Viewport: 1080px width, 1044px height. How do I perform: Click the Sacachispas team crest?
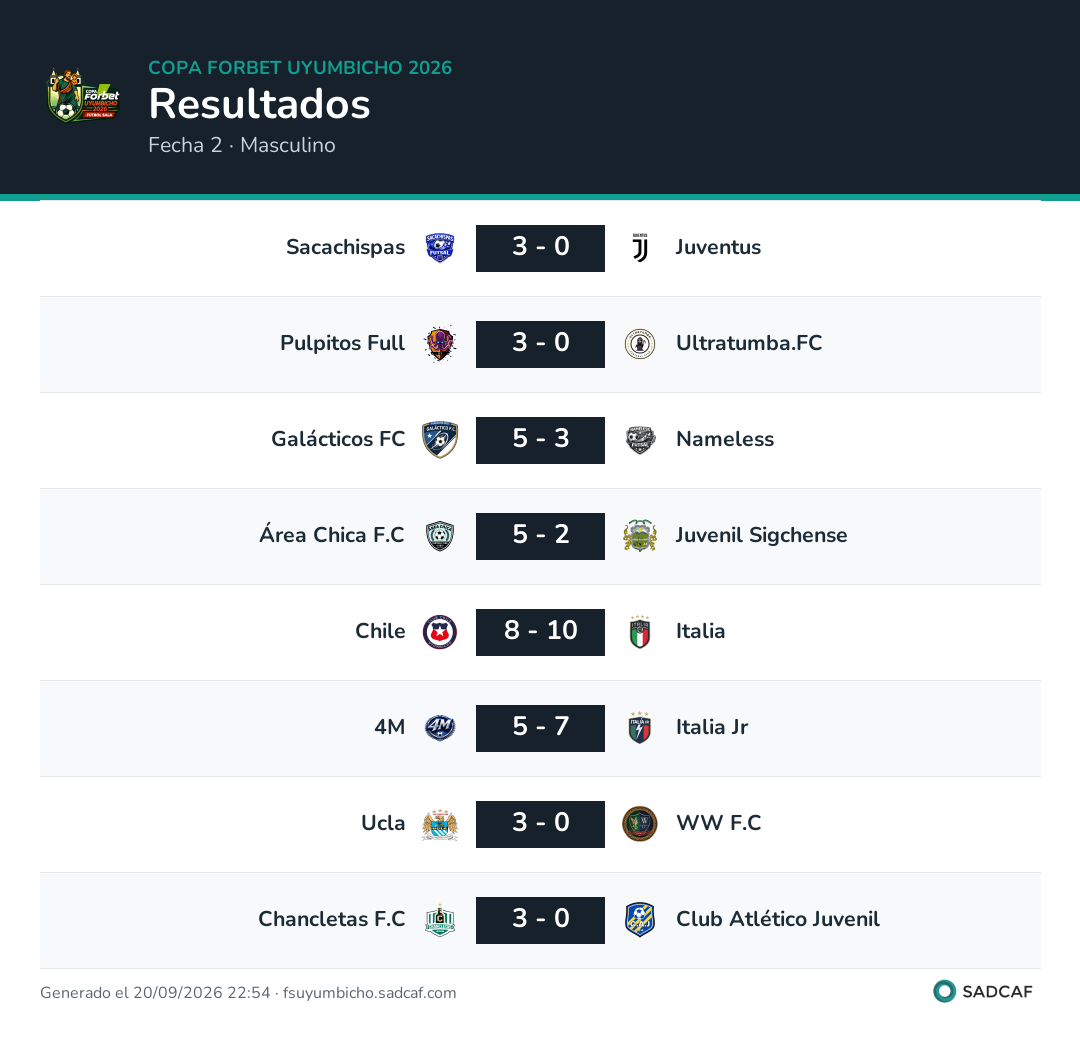tap(439, 248)
